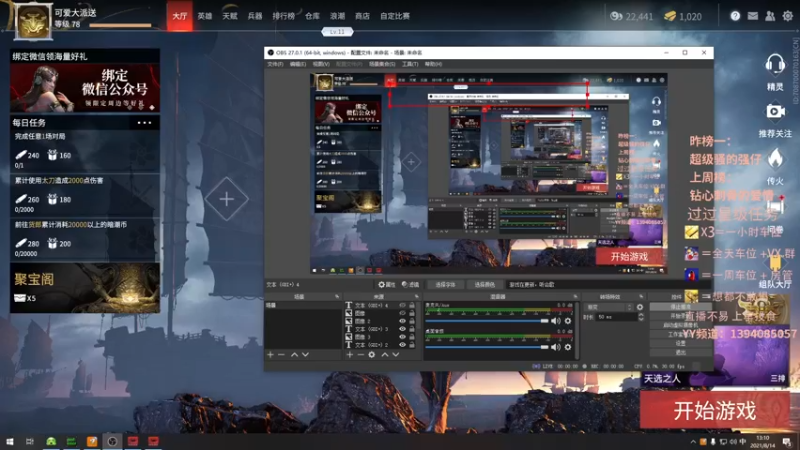Toggle lock on source 图像 2
Screen dimensions: 800x450
(412, 321)
